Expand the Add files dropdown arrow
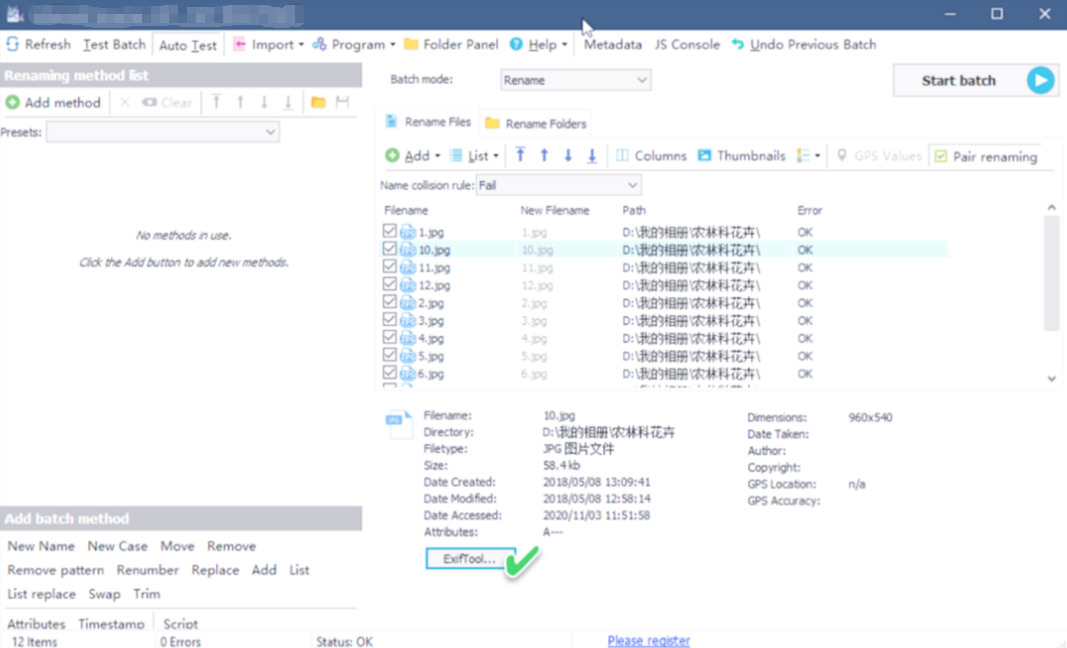1067x648 pixels. tap(438, 156)
